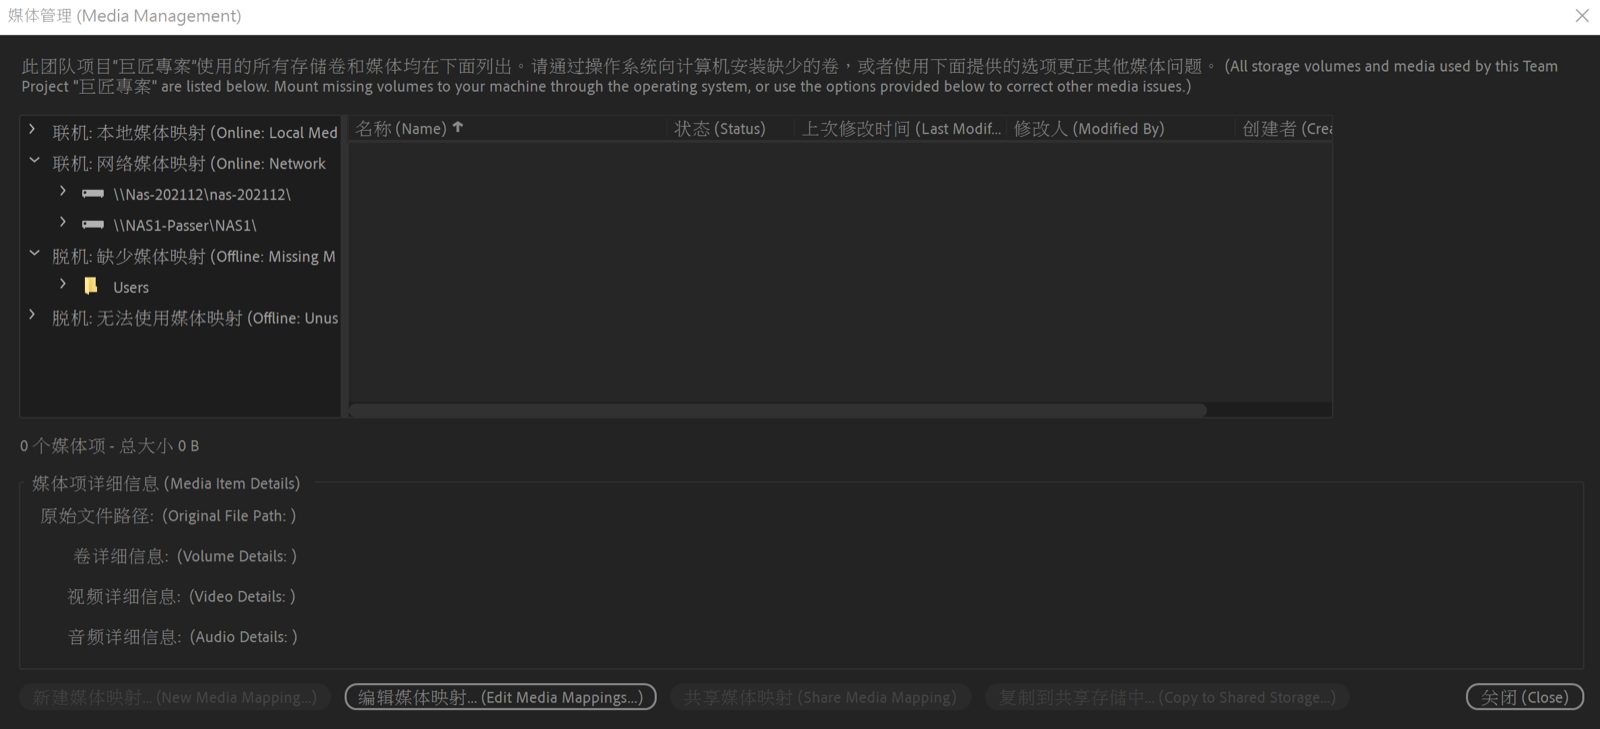This screenshot has width=1600, height=729.
Task: Select the \\NAS1-Passer\NAS1\ tree row
Action: pyautogui.click(x=181, y=225)
